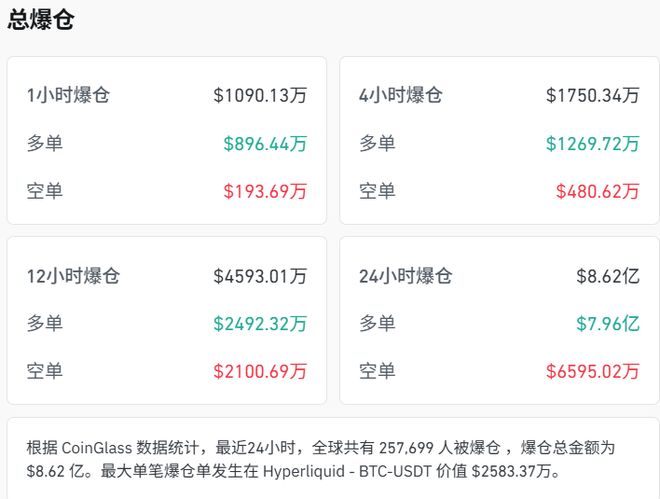Click the 12-hour total $4593.01万
Viewport: 660px width, 499px height.
[x=260, y=276]
